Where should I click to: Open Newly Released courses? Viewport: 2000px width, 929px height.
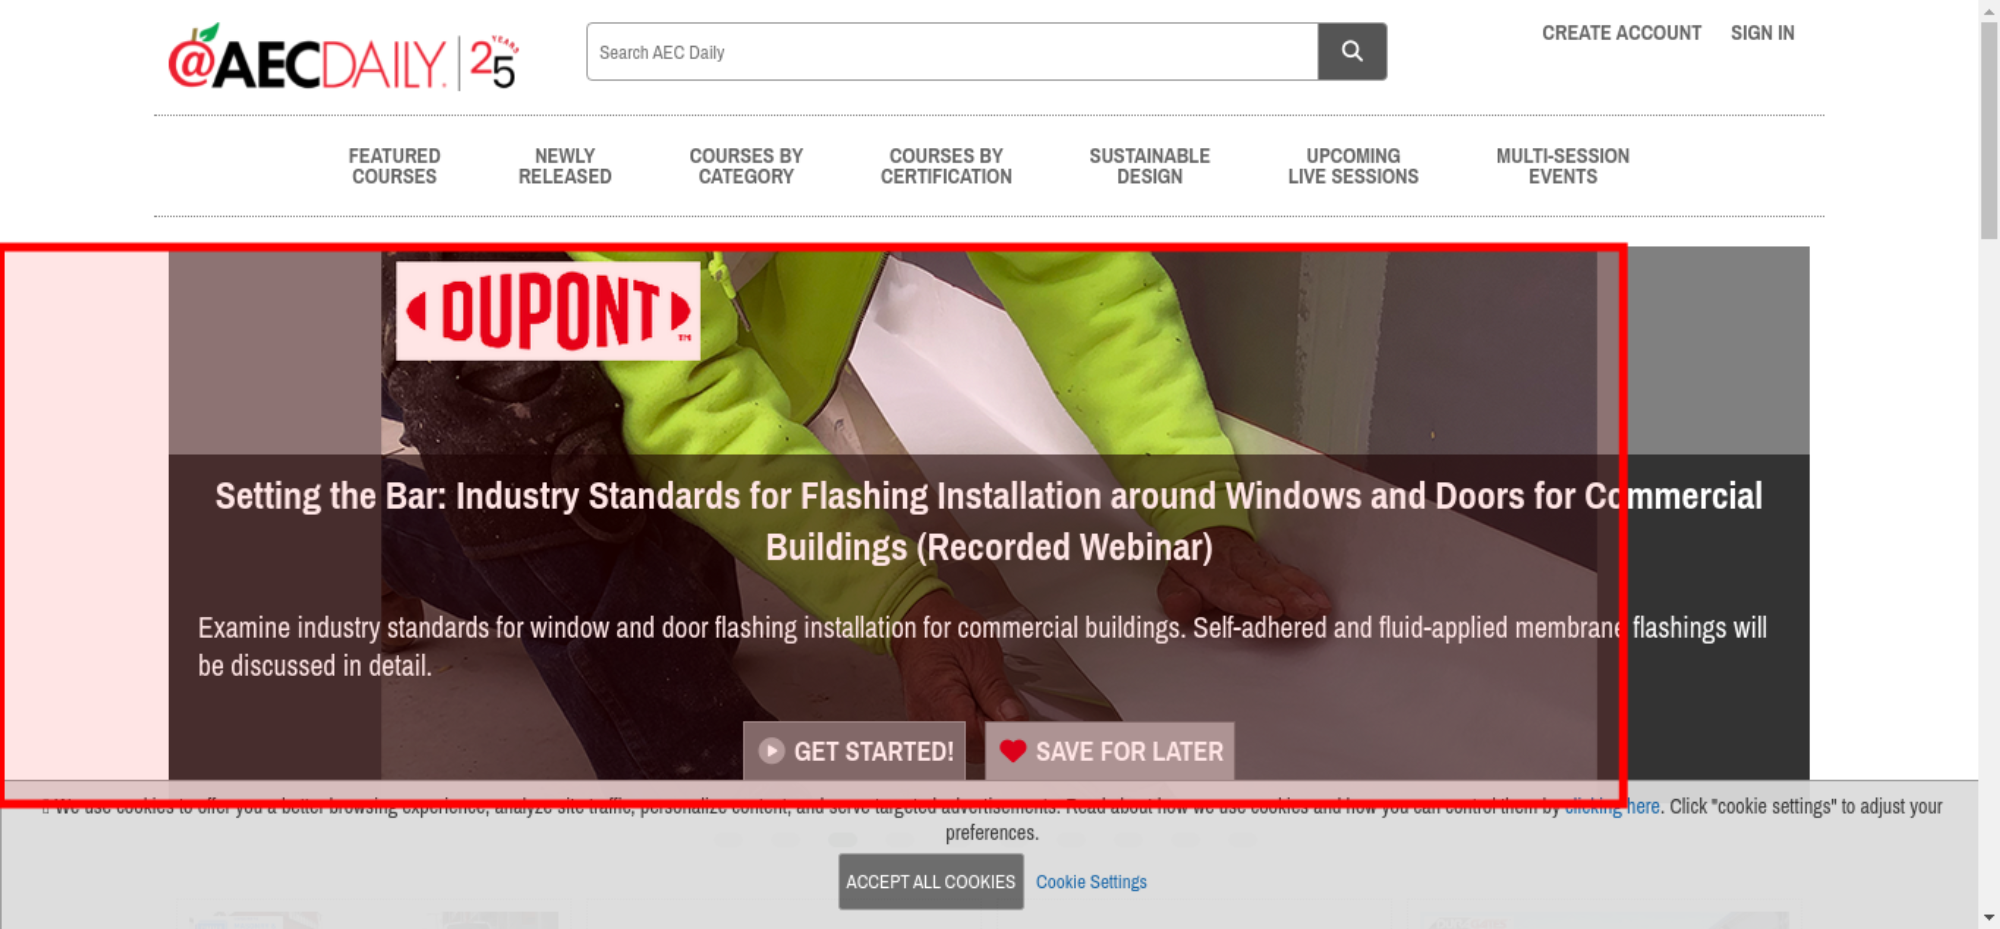[x=564, y=166]
